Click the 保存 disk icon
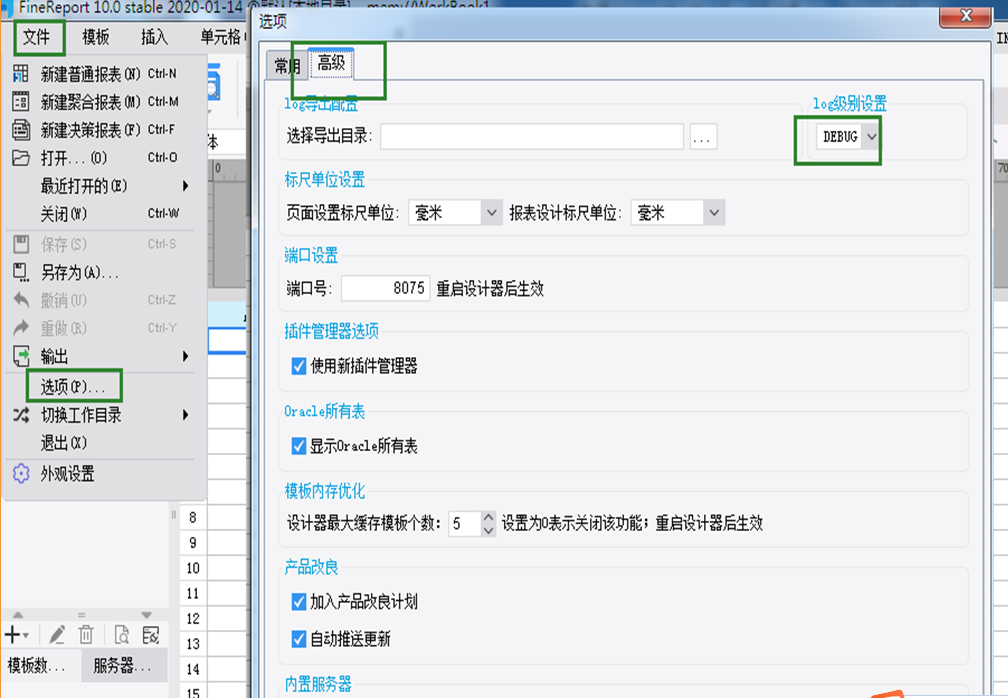 21,244
